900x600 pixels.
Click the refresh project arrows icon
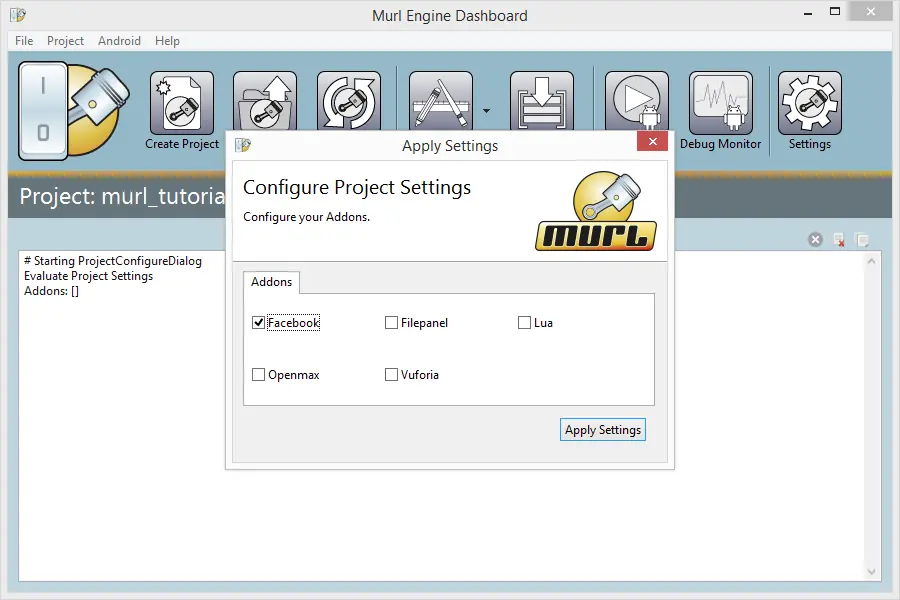pos(348,102)
